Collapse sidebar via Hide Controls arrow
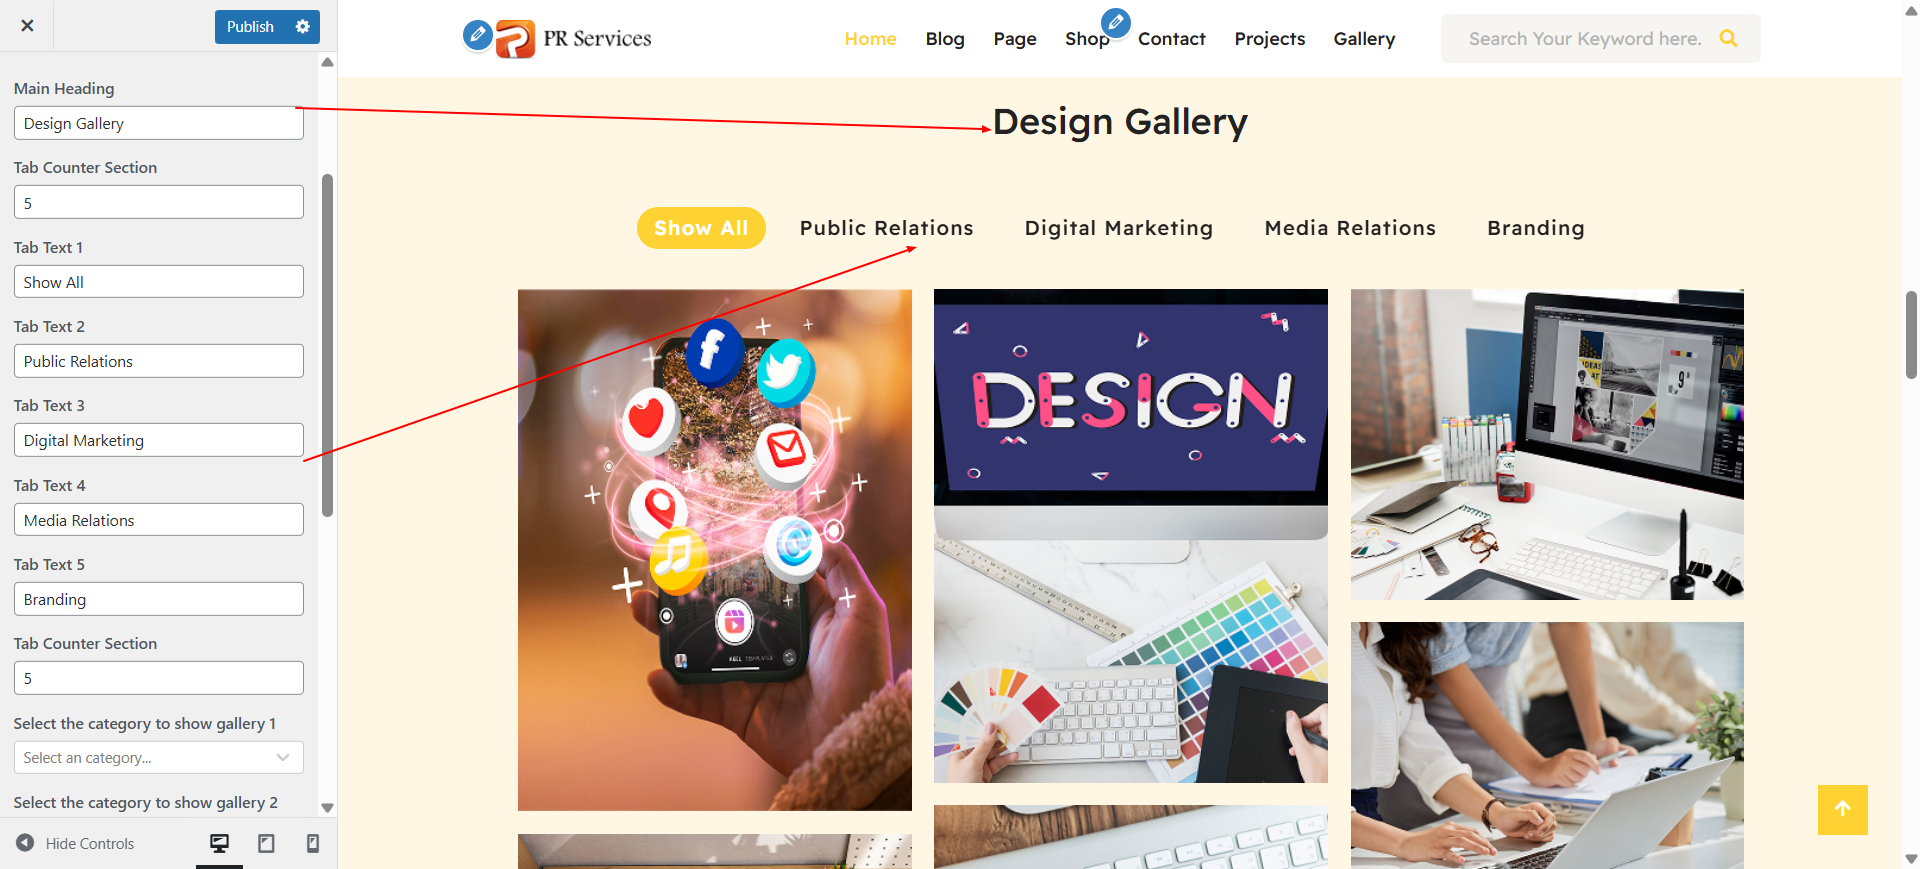 [x=25, y=843]
